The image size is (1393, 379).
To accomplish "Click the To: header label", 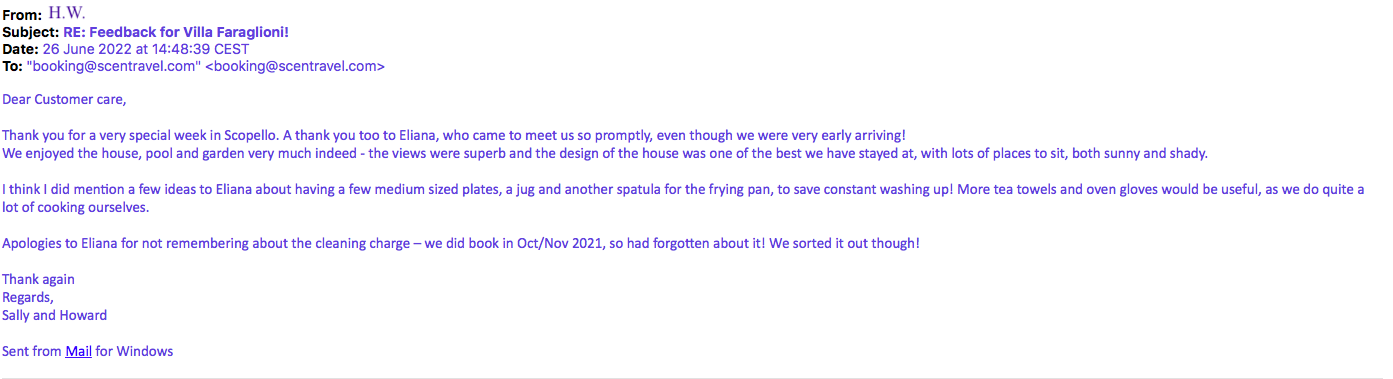I will click(x=12, y=66).
